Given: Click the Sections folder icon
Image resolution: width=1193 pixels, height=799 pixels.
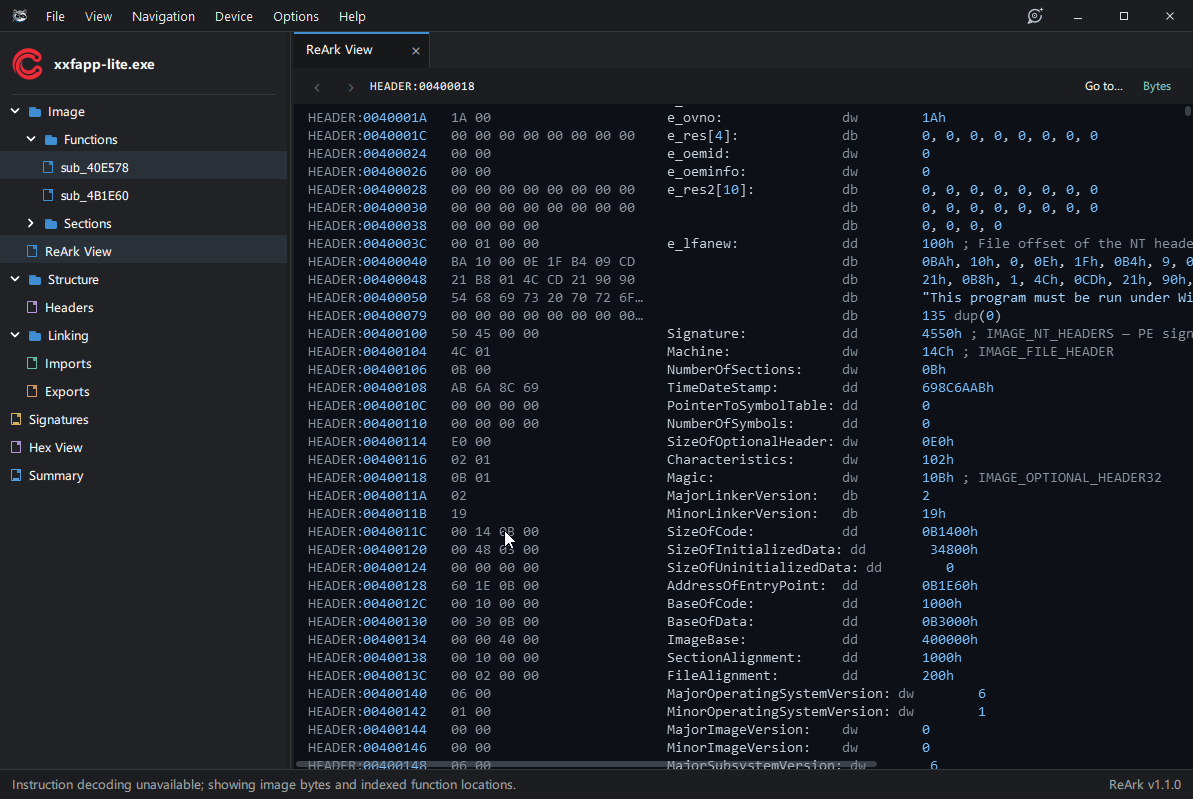Looking at the screenshot, I should 51,224.
